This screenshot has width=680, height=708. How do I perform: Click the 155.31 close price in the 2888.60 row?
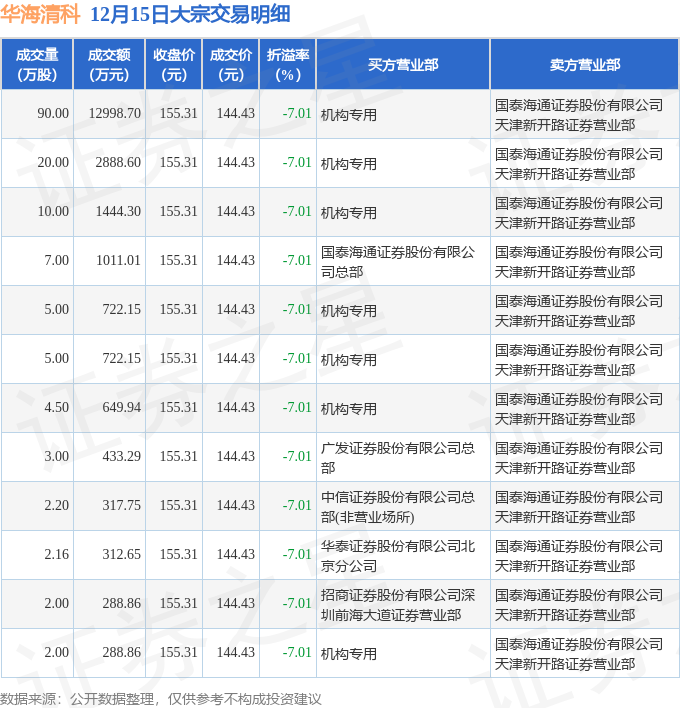178,163
